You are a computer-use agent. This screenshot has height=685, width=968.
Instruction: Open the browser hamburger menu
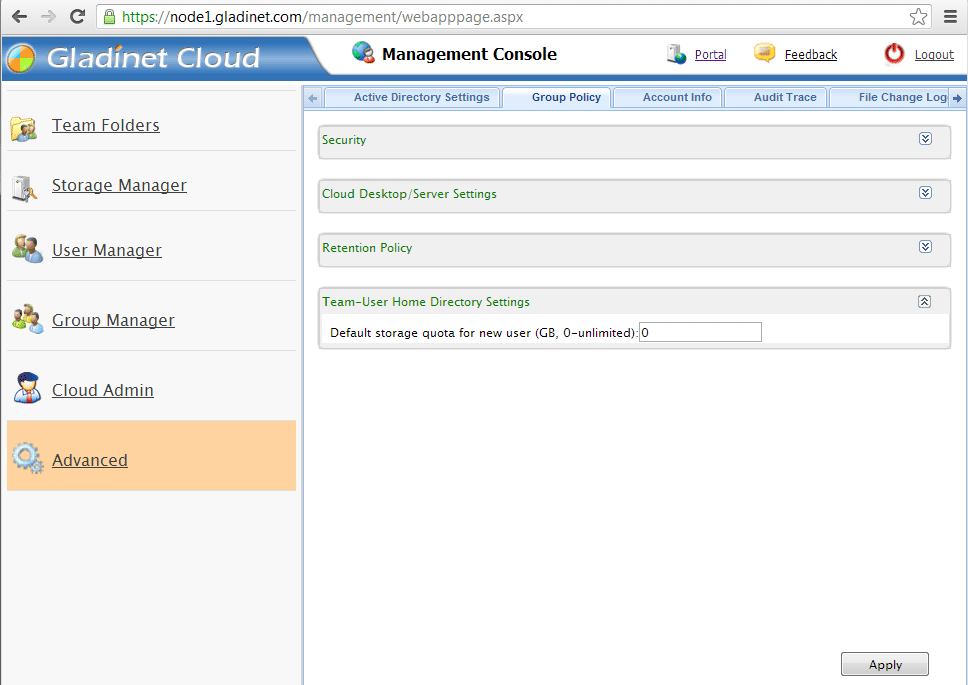(951, 17)
